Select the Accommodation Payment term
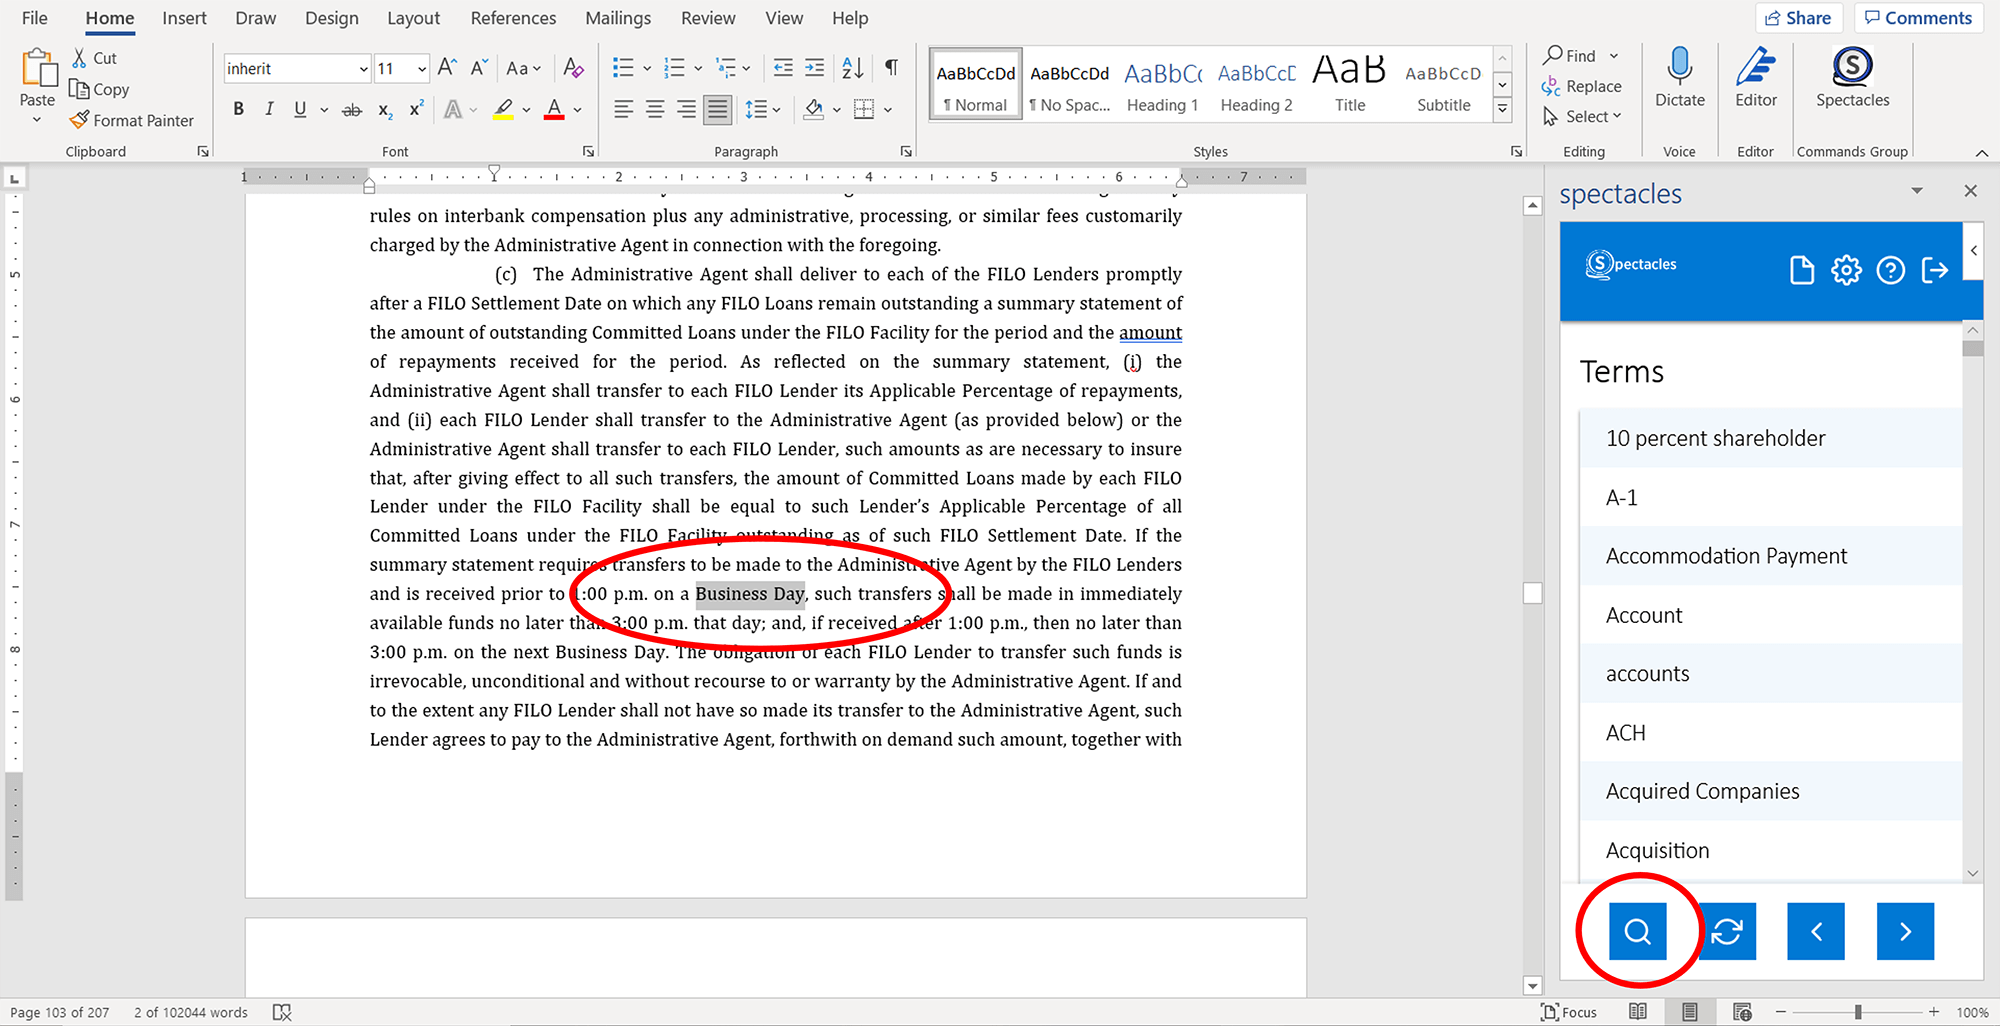Screen dimensions: 2000x1026 pyautogui.click(x=1726, y=556)
